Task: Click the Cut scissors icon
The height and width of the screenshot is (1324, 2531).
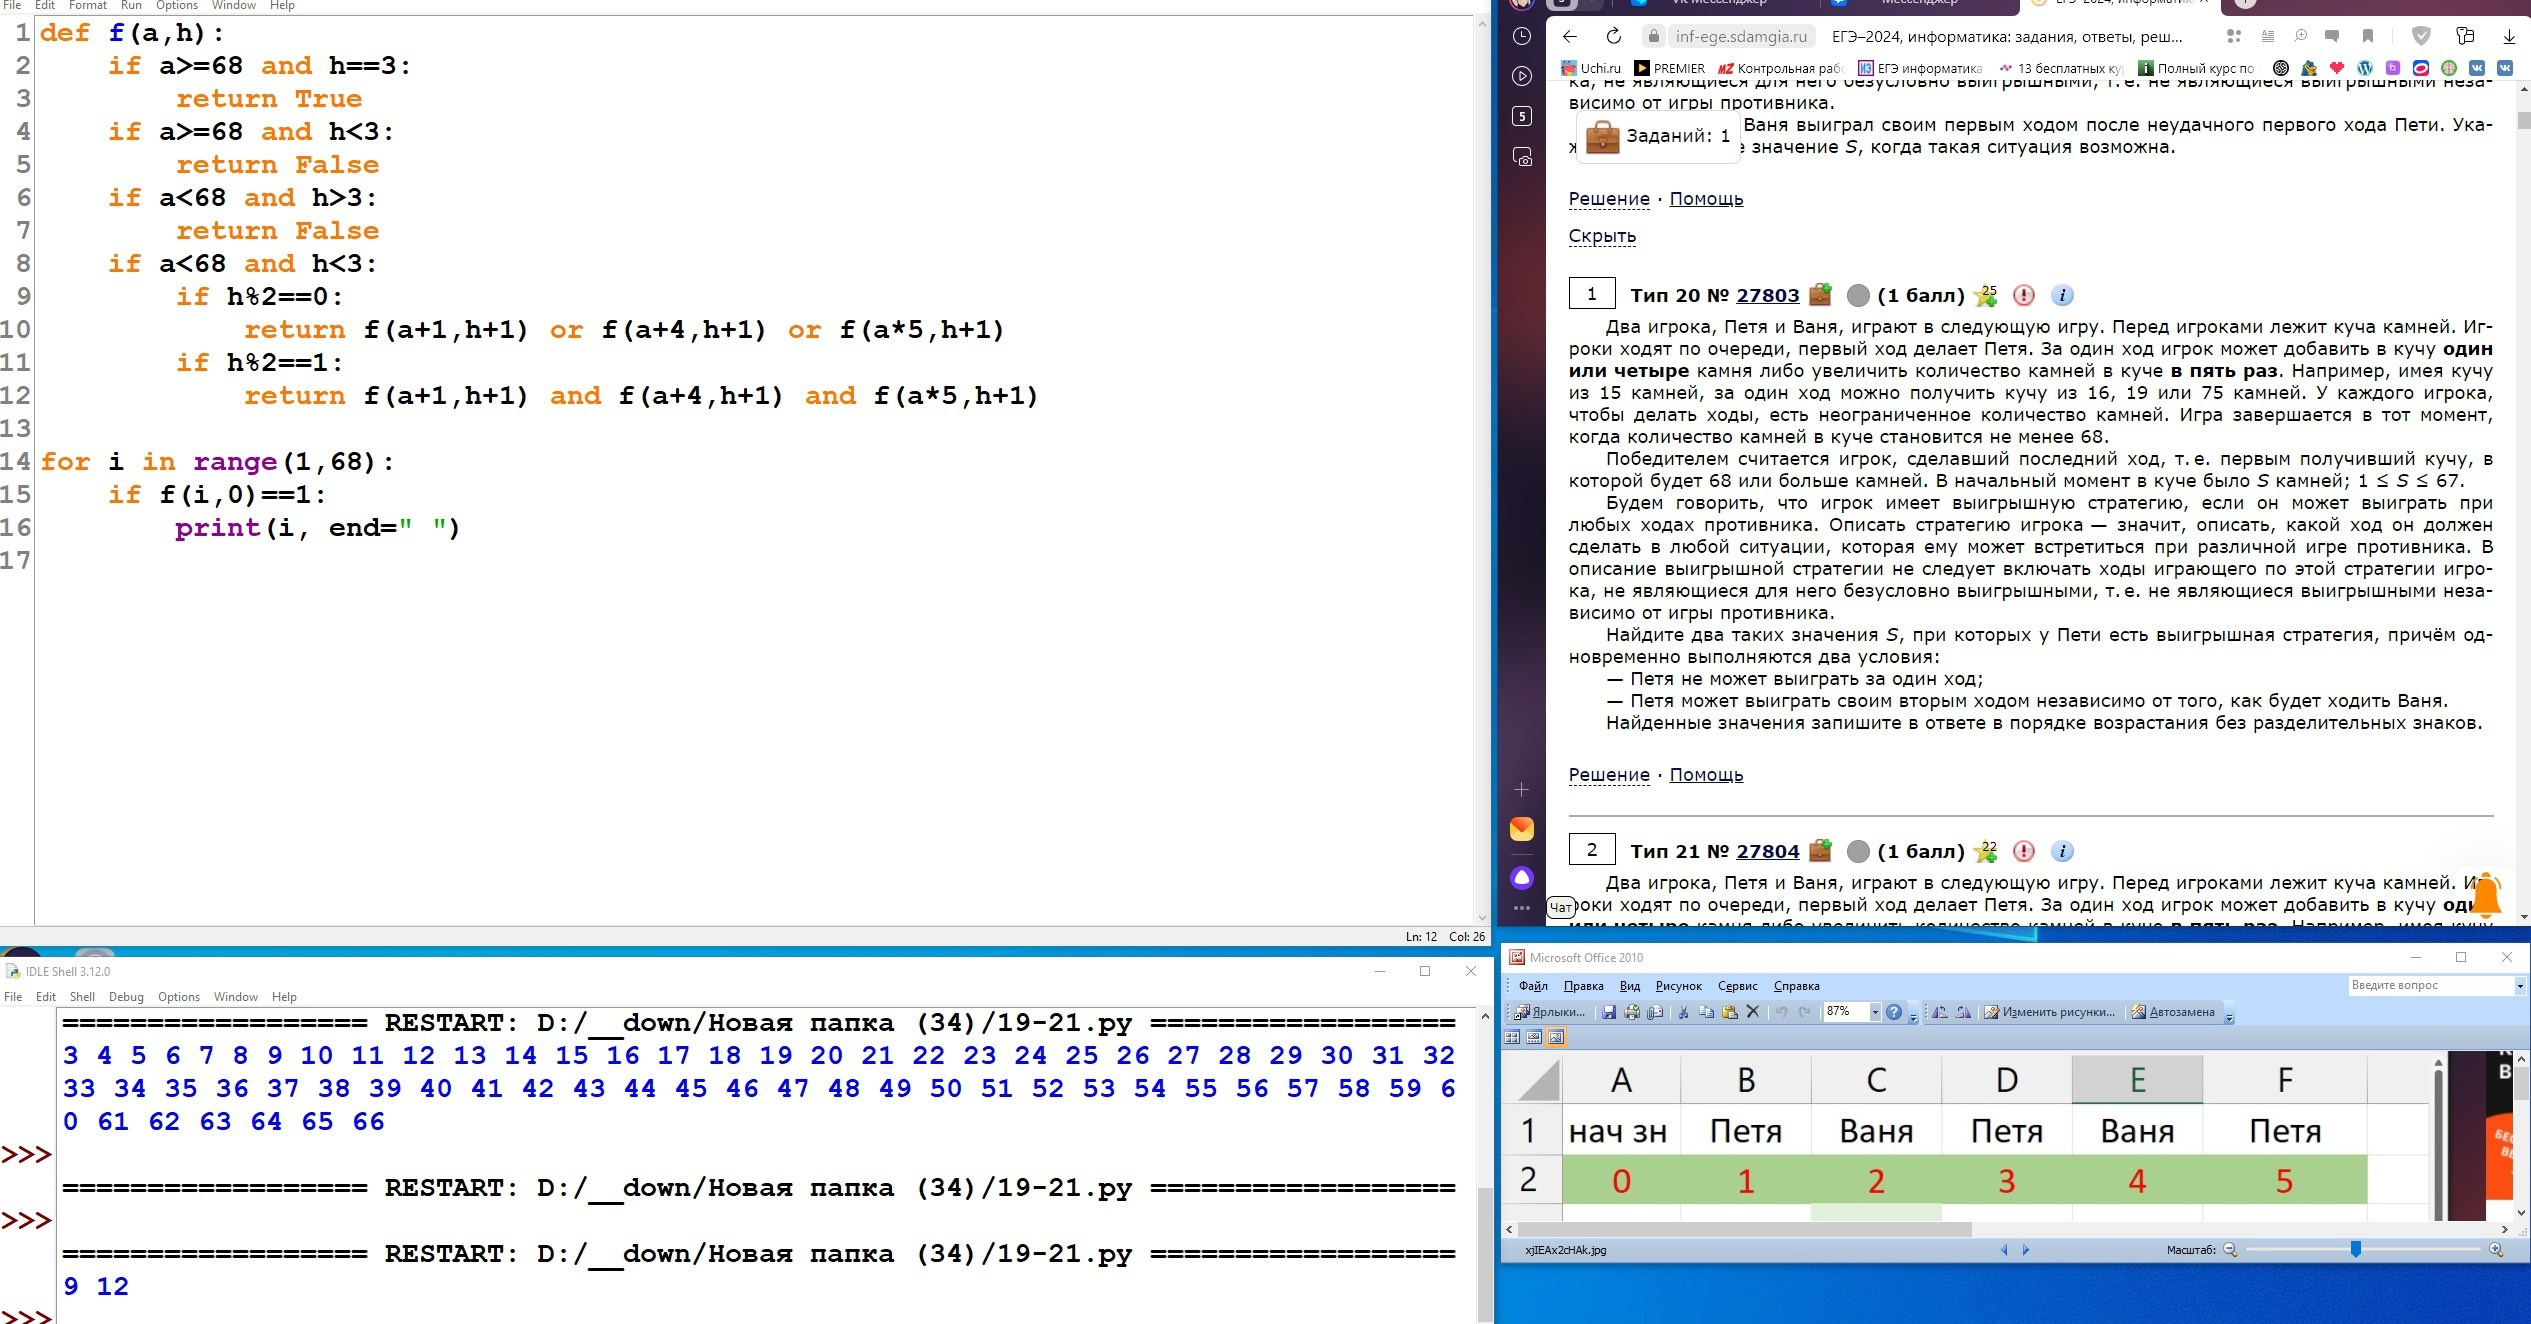Action: click(x=1683, y=1012)
